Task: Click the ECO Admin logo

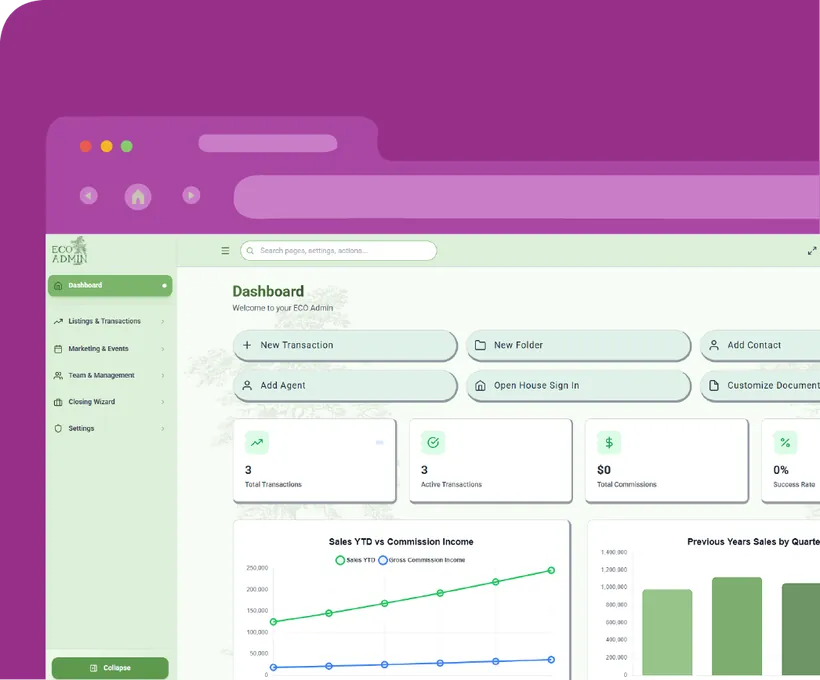Action: point(70,251)
